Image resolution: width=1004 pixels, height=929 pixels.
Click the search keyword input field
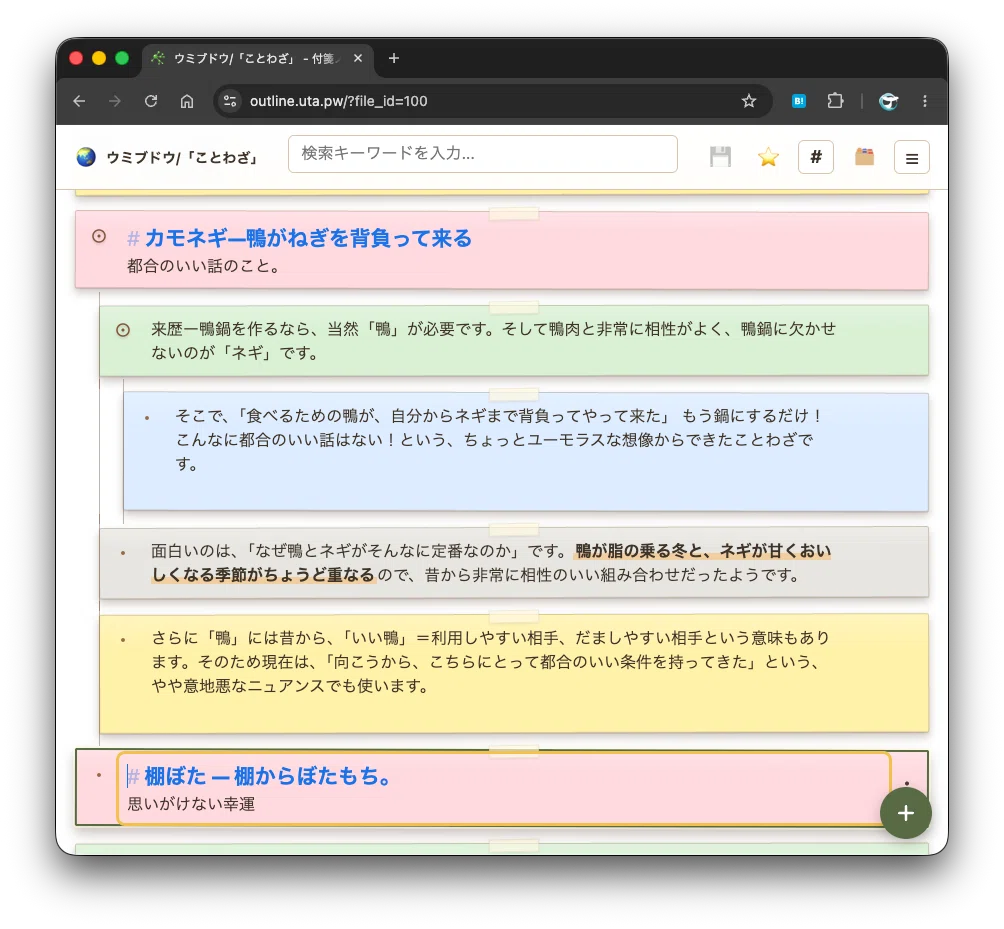click(x=483, y=154)
